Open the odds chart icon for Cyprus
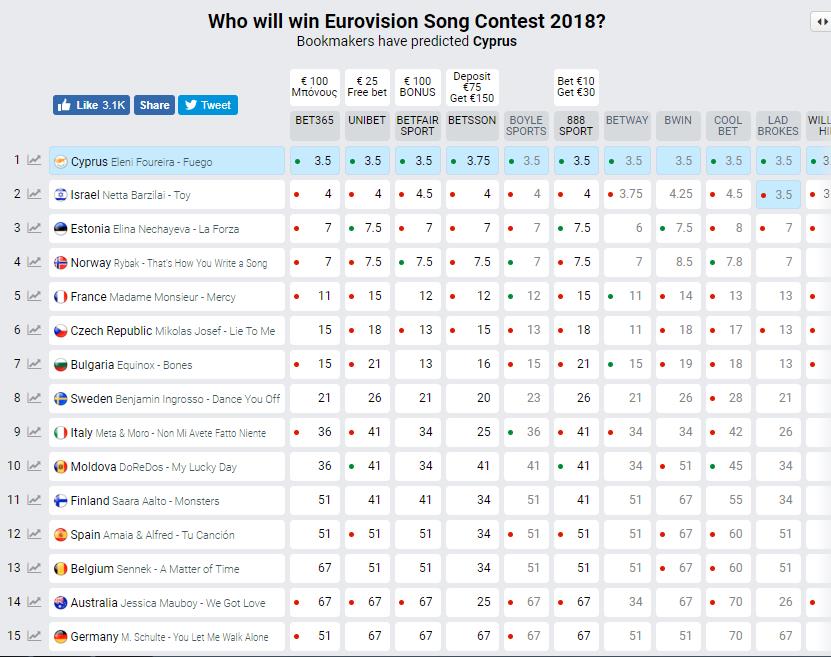The height and width of the screenshot is (657, 831). (34, 161)
